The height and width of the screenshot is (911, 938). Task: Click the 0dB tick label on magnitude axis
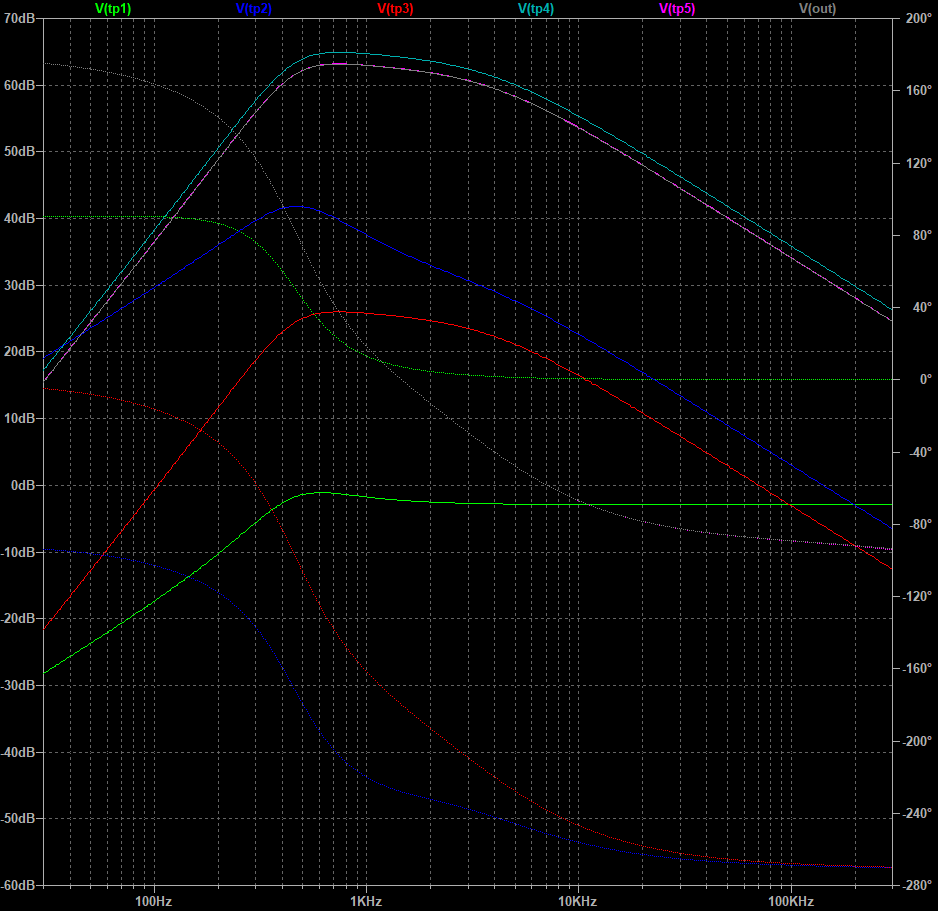pos(24,485)
